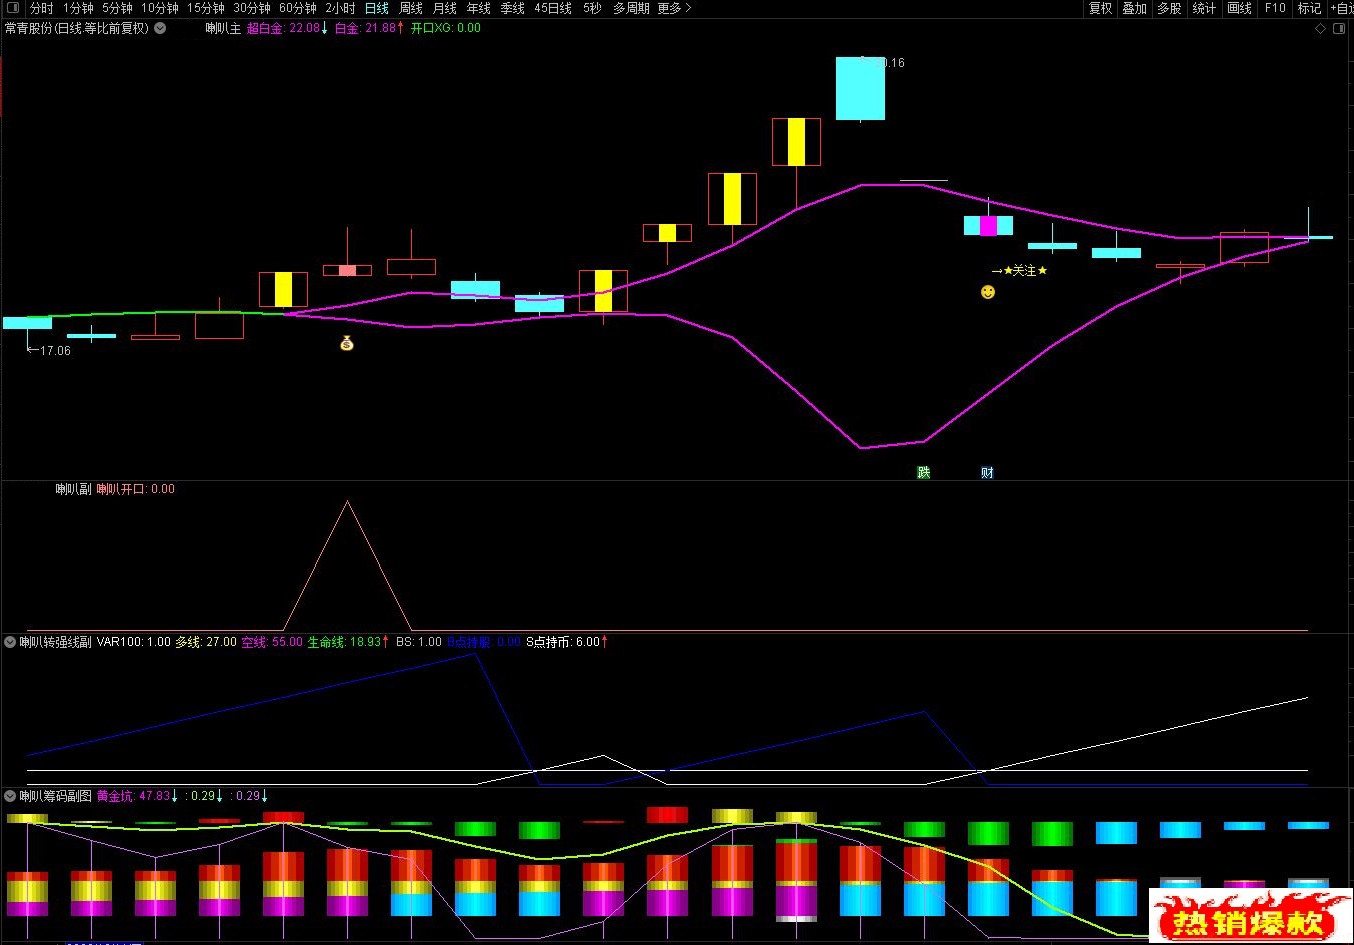Select the 月线 monthly period

click(x=445, y=8)
